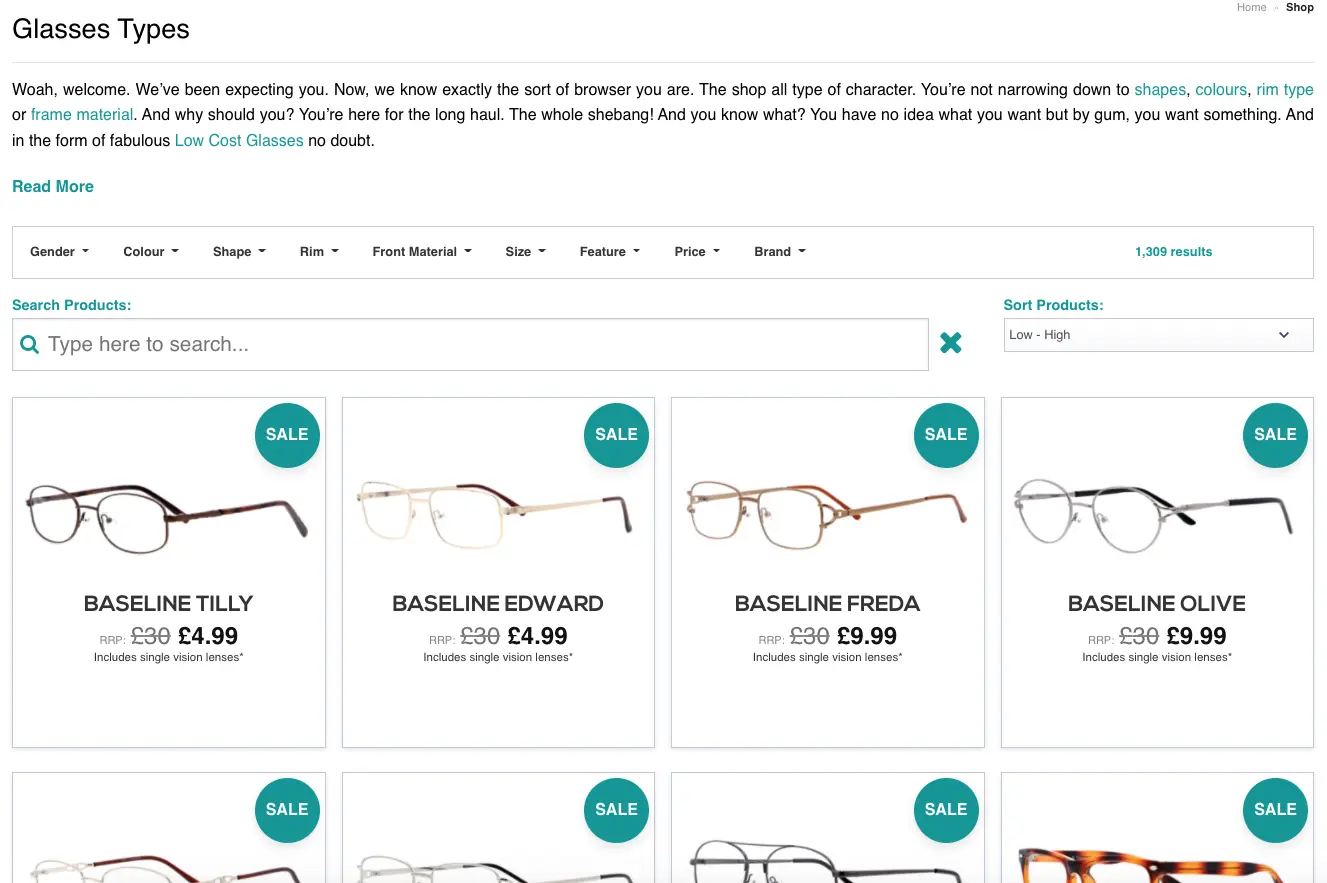Image resolution: width=1327 pixels, height=883 pixels.
Task: Click the Glasses Types page heading
Action: click(101, 29)
